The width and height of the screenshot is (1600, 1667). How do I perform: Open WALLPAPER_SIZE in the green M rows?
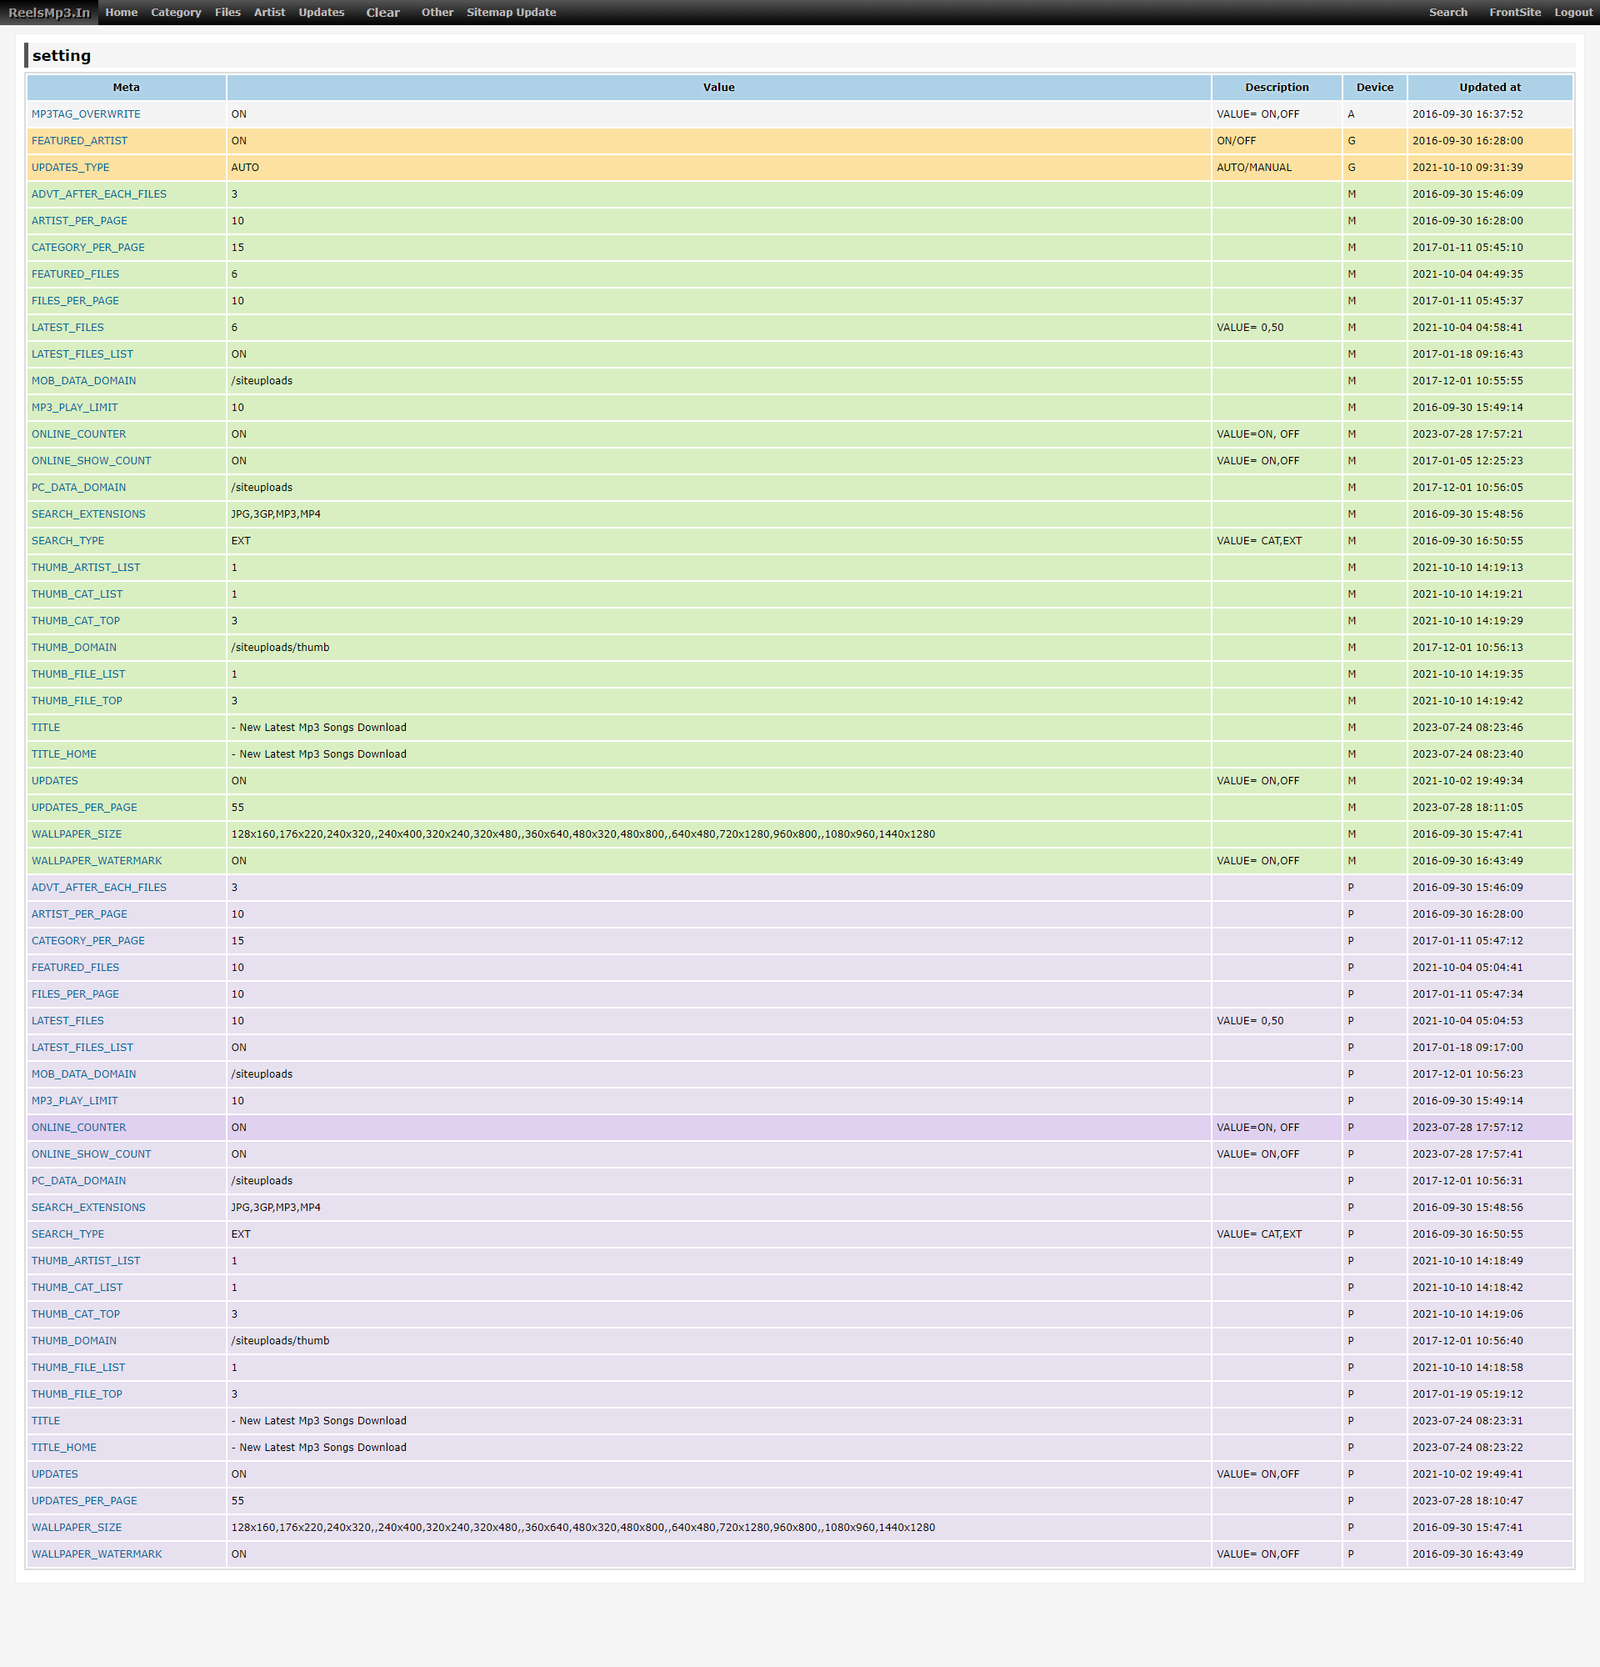[76, 834]
